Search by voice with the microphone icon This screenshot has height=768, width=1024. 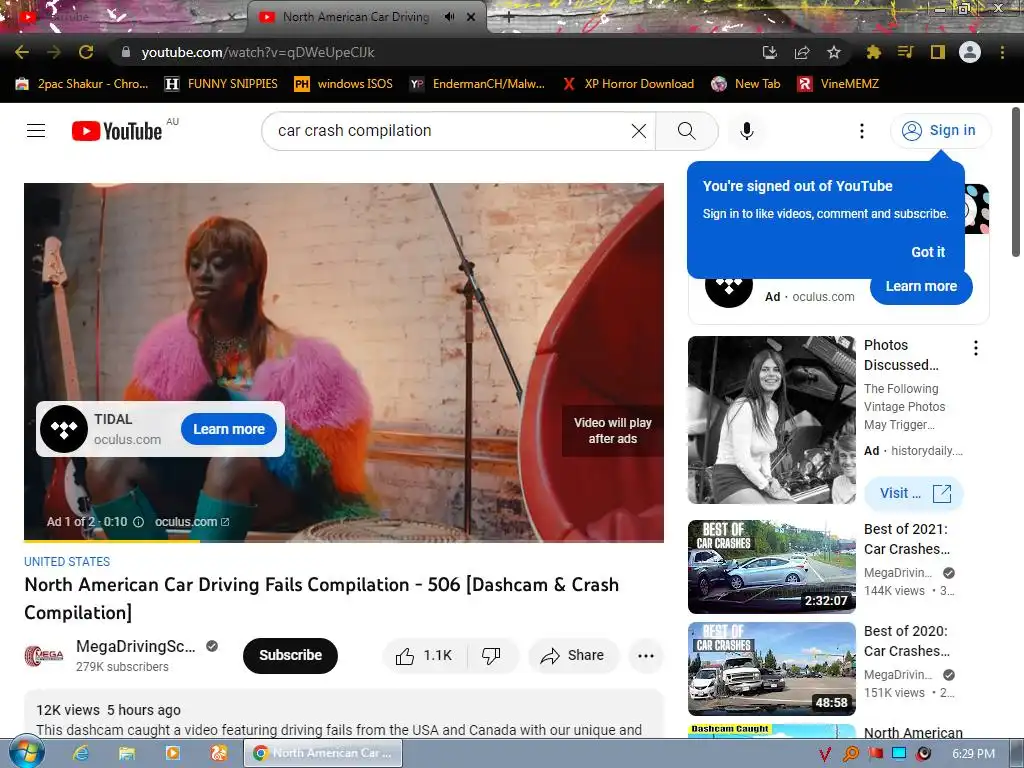[746, 131]
